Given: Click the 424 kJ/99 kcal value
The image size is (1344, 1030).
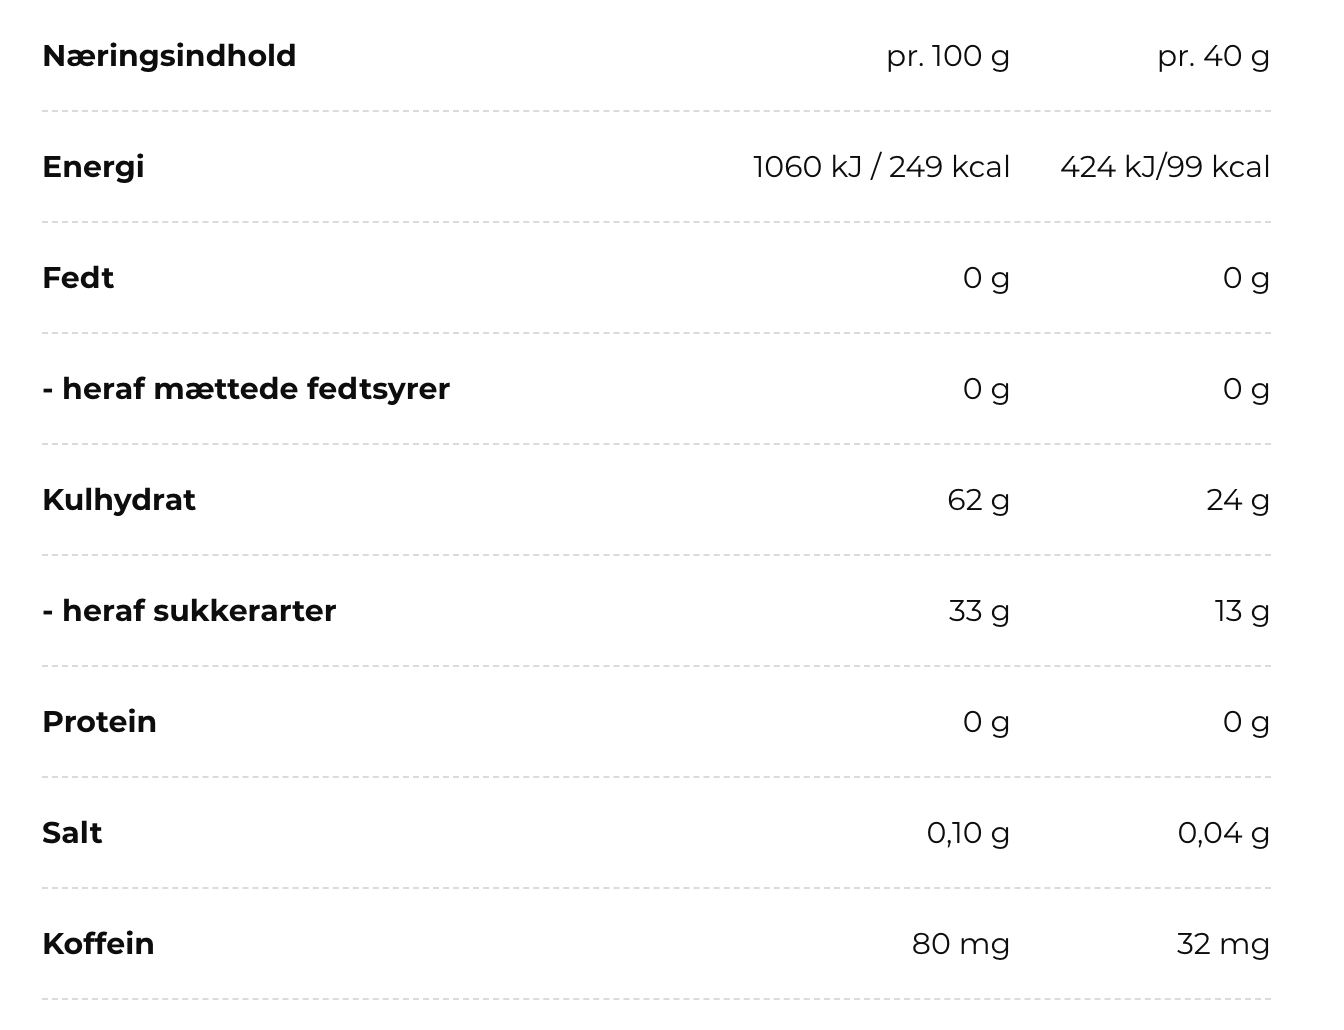Looking at the screenshot, I should (1165, 167).
